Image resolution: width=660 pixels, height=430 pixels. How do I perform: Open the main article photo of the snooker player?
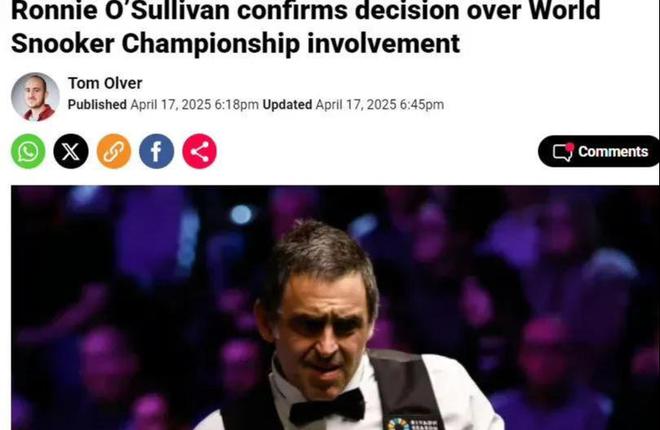(335, 308)
